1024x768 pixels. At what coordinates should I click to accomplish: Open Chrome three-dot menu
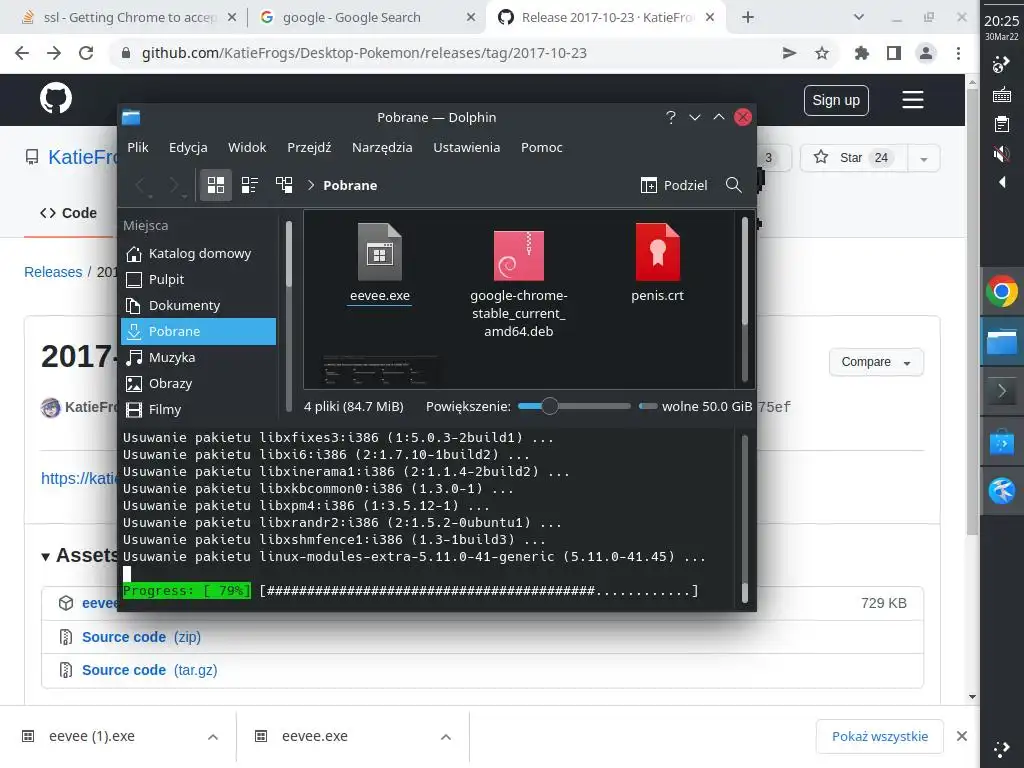click(958, 53)
